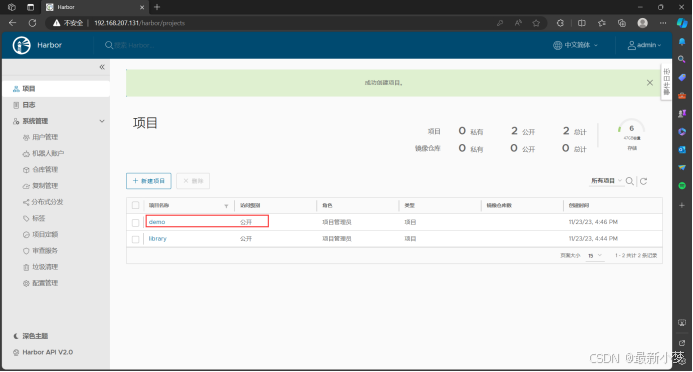The width and height of the screenshot is (693, 372).
Task: Open Copilot icon in browser
Action: [682, 23]
